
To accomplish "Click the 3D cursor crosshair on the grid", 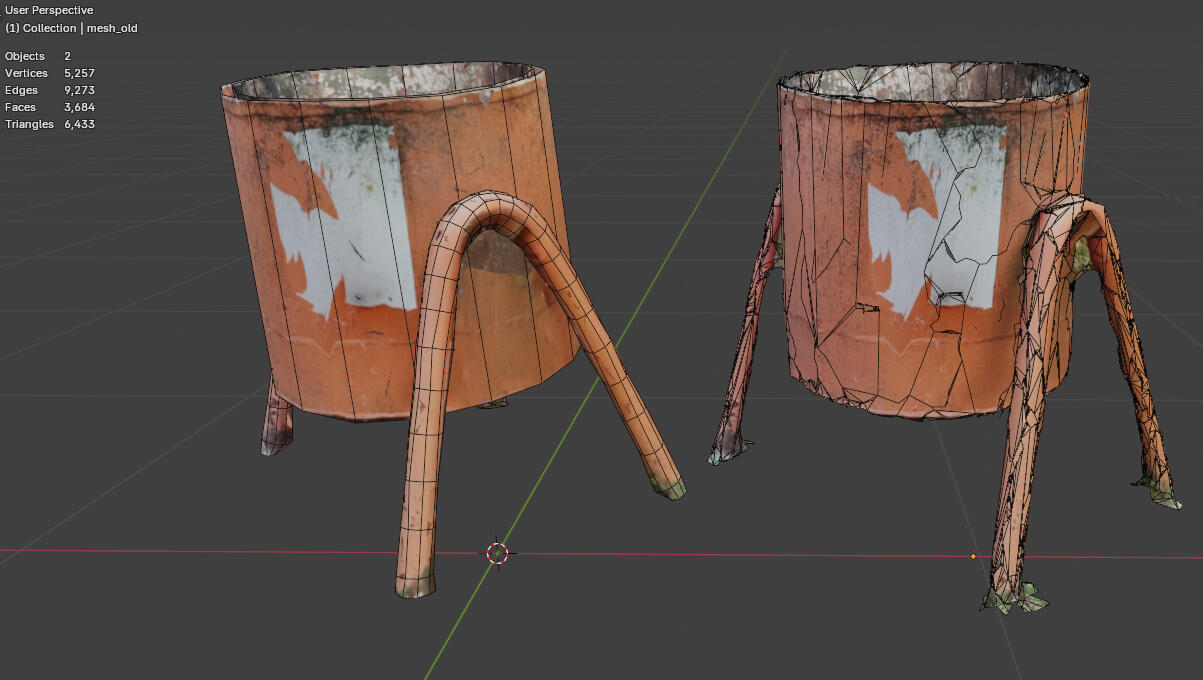I will (x=497, y=553).
